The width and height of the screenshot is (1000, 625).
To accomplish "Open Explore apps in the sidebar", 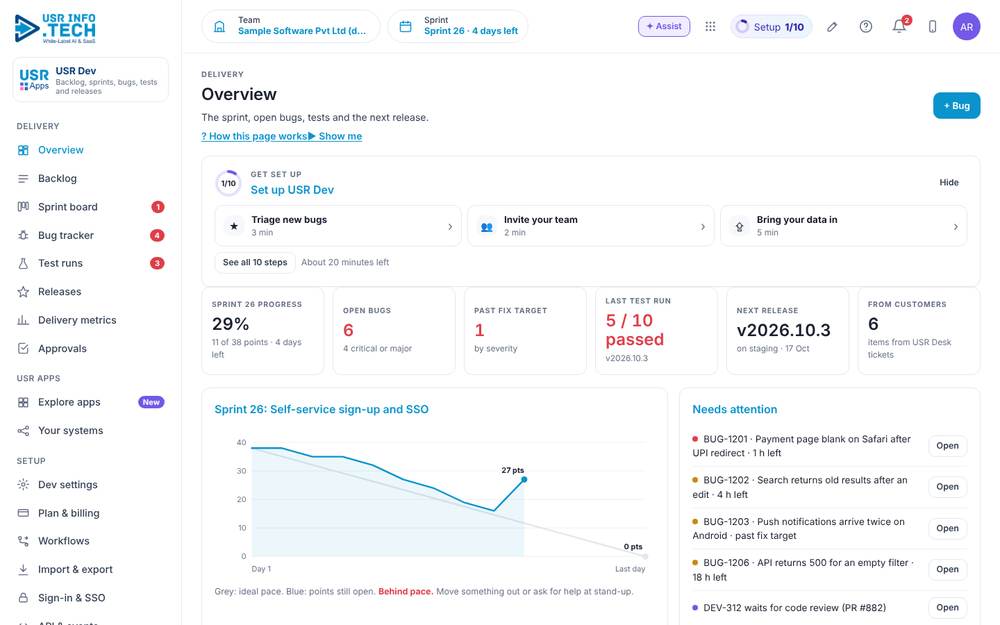I will tap(91, 402).
